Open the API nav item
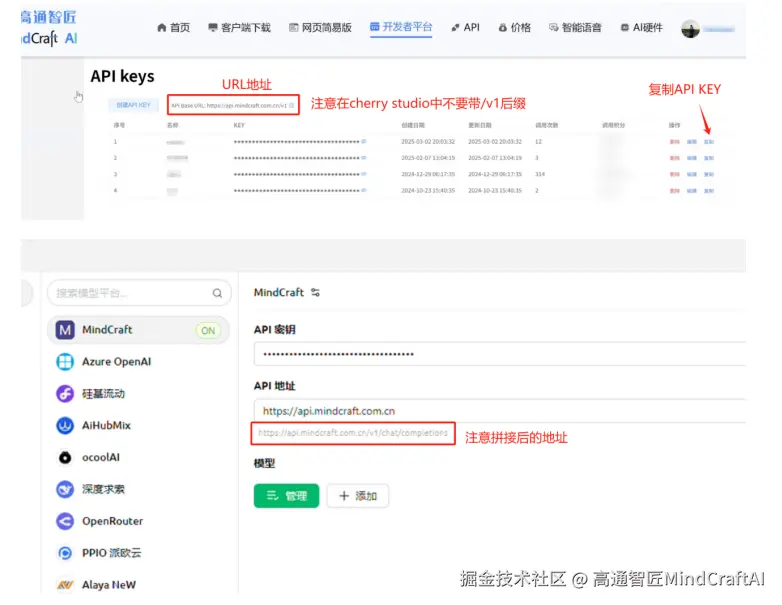 point(465,27)
